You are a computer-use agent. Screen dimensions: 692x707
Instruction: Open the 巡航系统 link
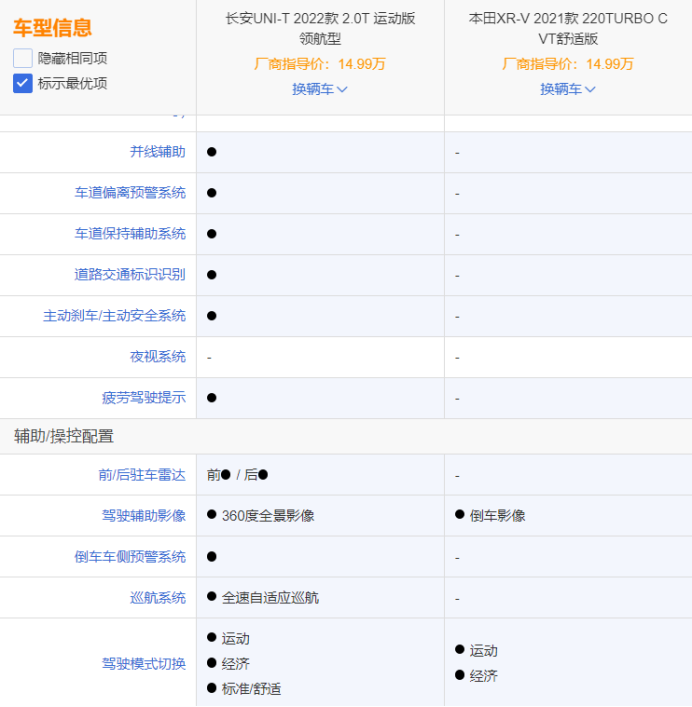point(158,598)
